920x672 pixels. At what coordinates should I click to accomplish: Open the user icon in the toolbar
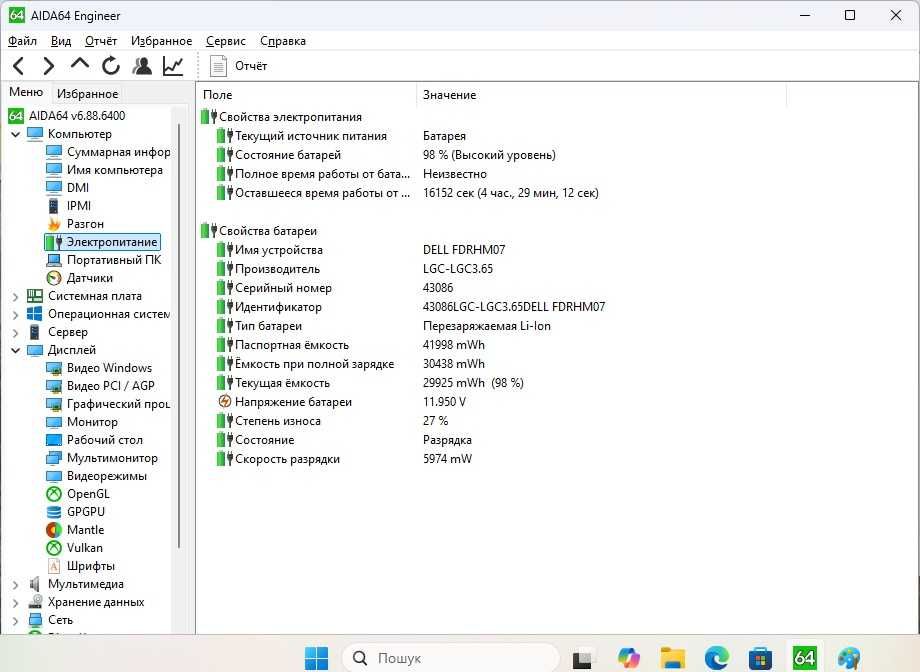click(x=141, y=66)
